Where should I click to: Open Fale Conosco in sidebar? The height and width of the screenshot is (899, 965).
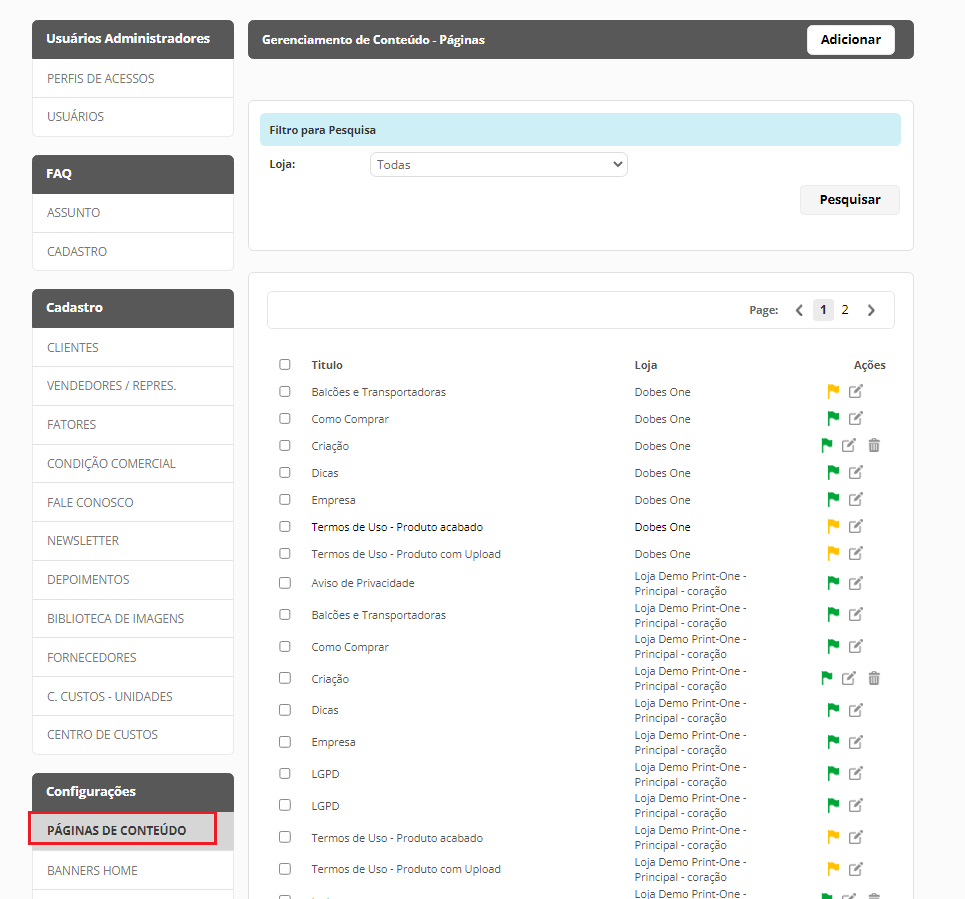pos(133,502)
